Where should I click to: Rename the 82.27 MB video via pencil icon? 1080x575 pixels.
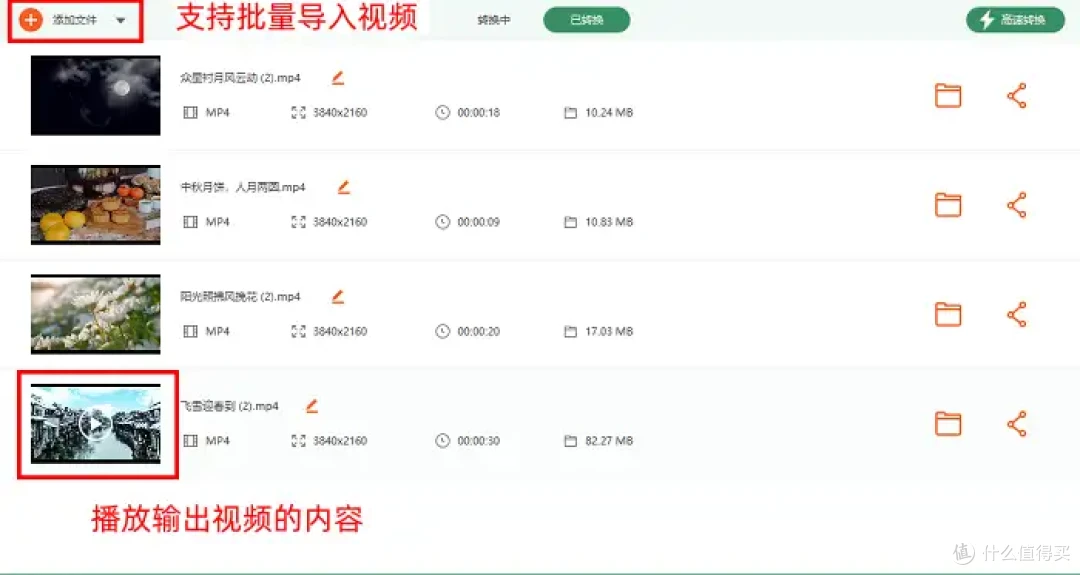coord(312,406)
